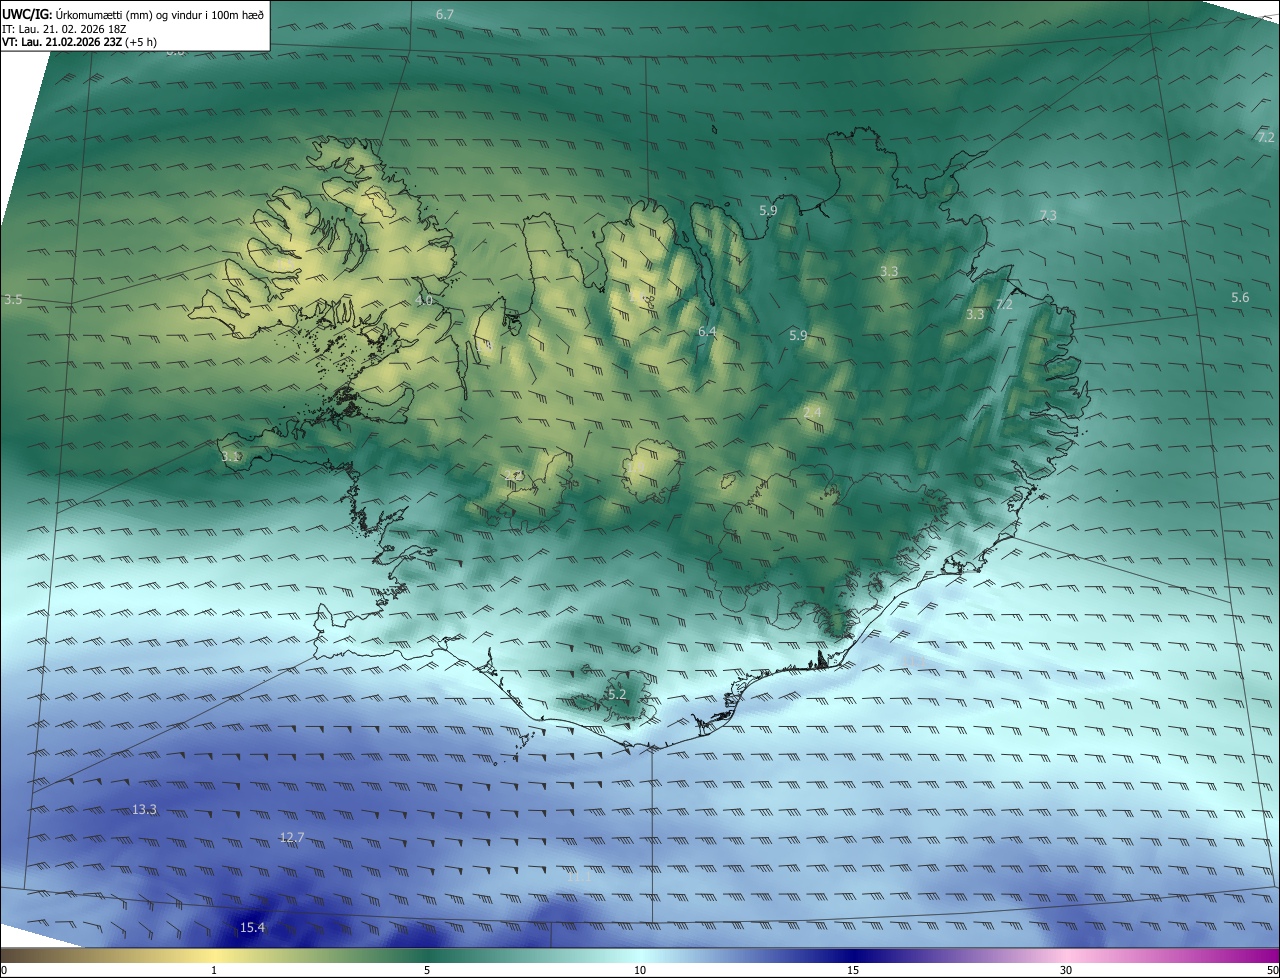Click the 2.4 value label on the map

[x=812, y=413]
